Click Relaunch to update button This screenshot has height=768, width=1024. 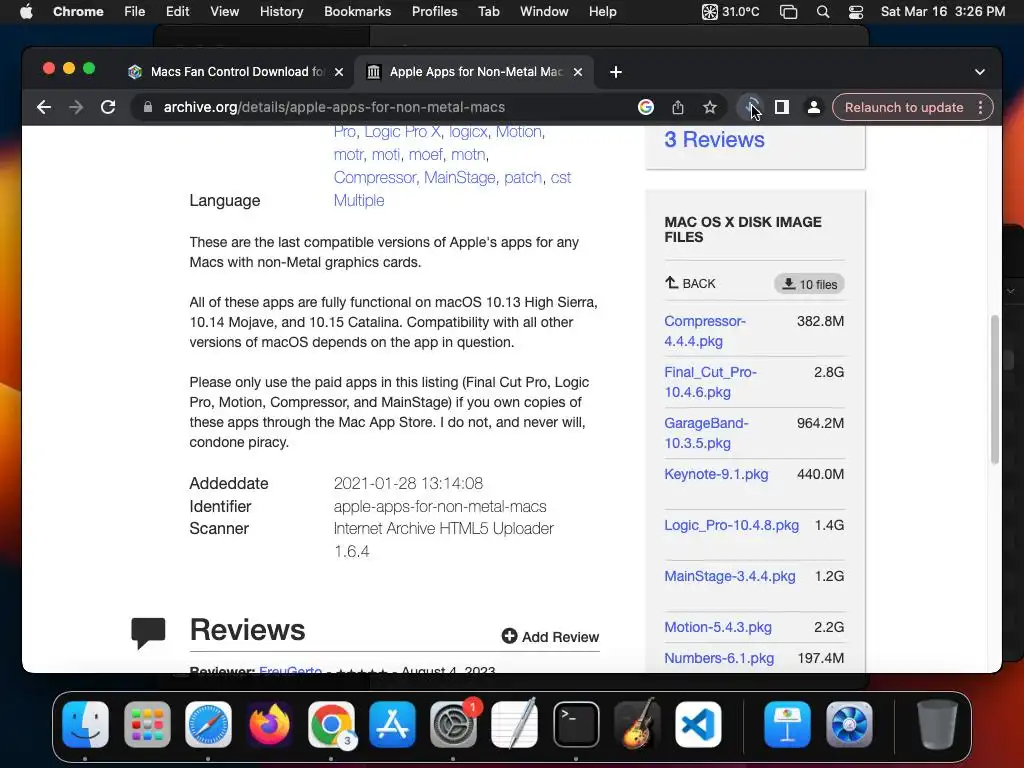point(904,107)
